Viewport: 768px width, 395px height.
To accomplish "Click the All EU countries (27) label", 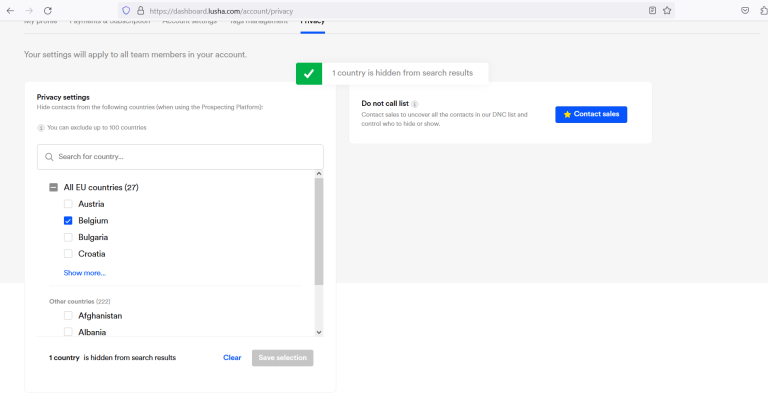I will pyautogui.click(x=101, y=187).
